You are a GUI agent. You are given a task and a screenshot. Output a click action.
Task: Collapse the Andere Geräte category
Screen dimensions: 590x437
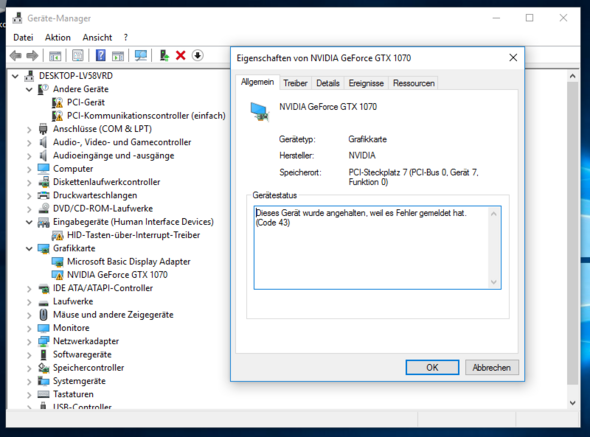[x=29, y=89]
